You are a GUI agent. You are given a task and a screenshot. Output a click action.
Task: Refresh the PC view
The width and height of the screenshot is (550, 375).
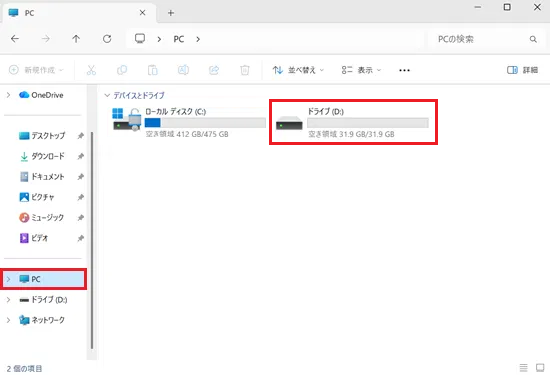[x=107, y=39]
